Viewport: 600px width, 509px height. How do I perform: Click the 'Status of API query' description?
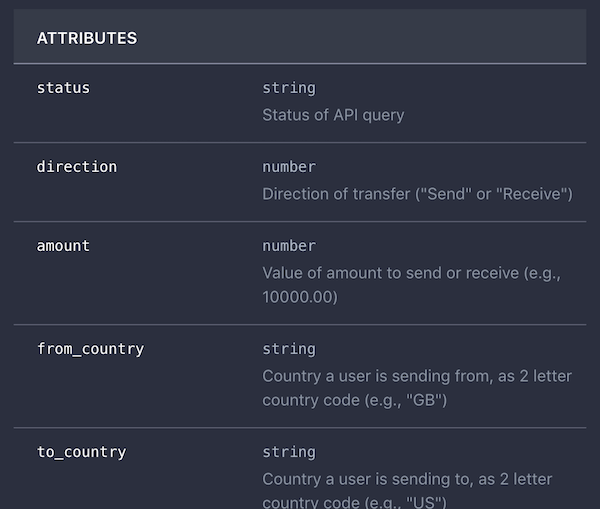[333, 115]
